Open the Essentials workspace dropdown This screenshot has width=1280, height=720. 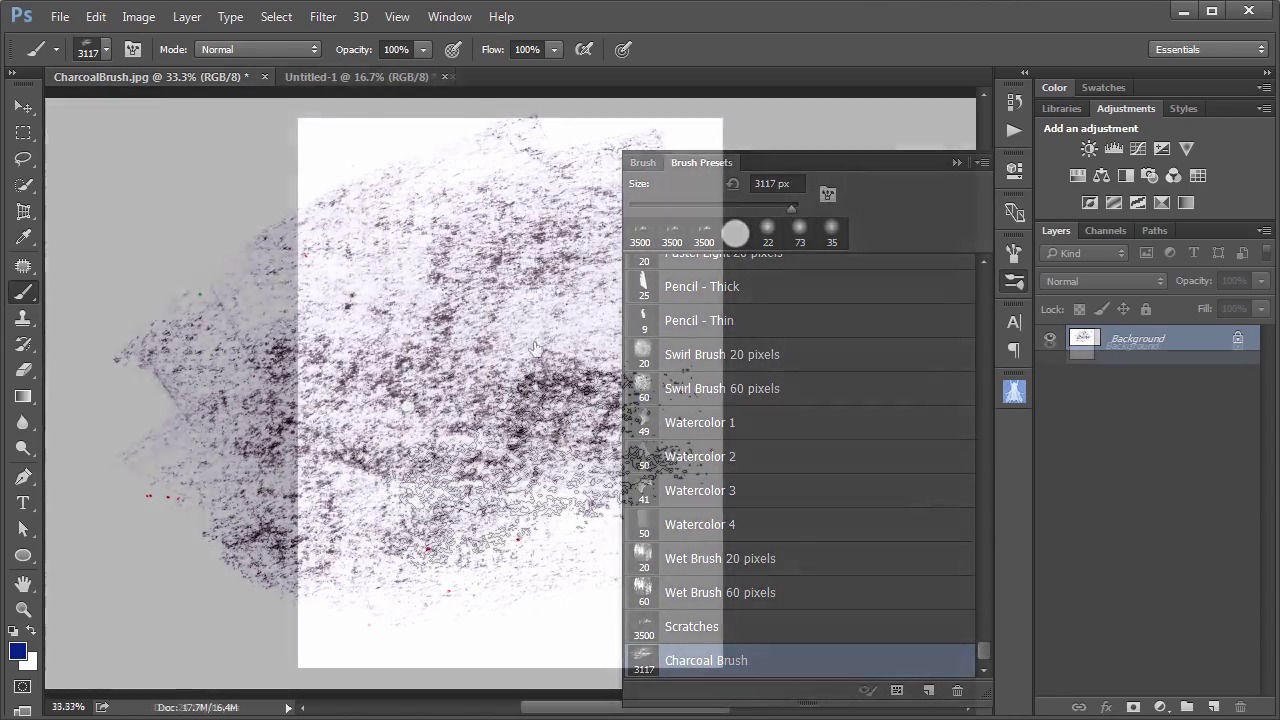[1208, 49]
